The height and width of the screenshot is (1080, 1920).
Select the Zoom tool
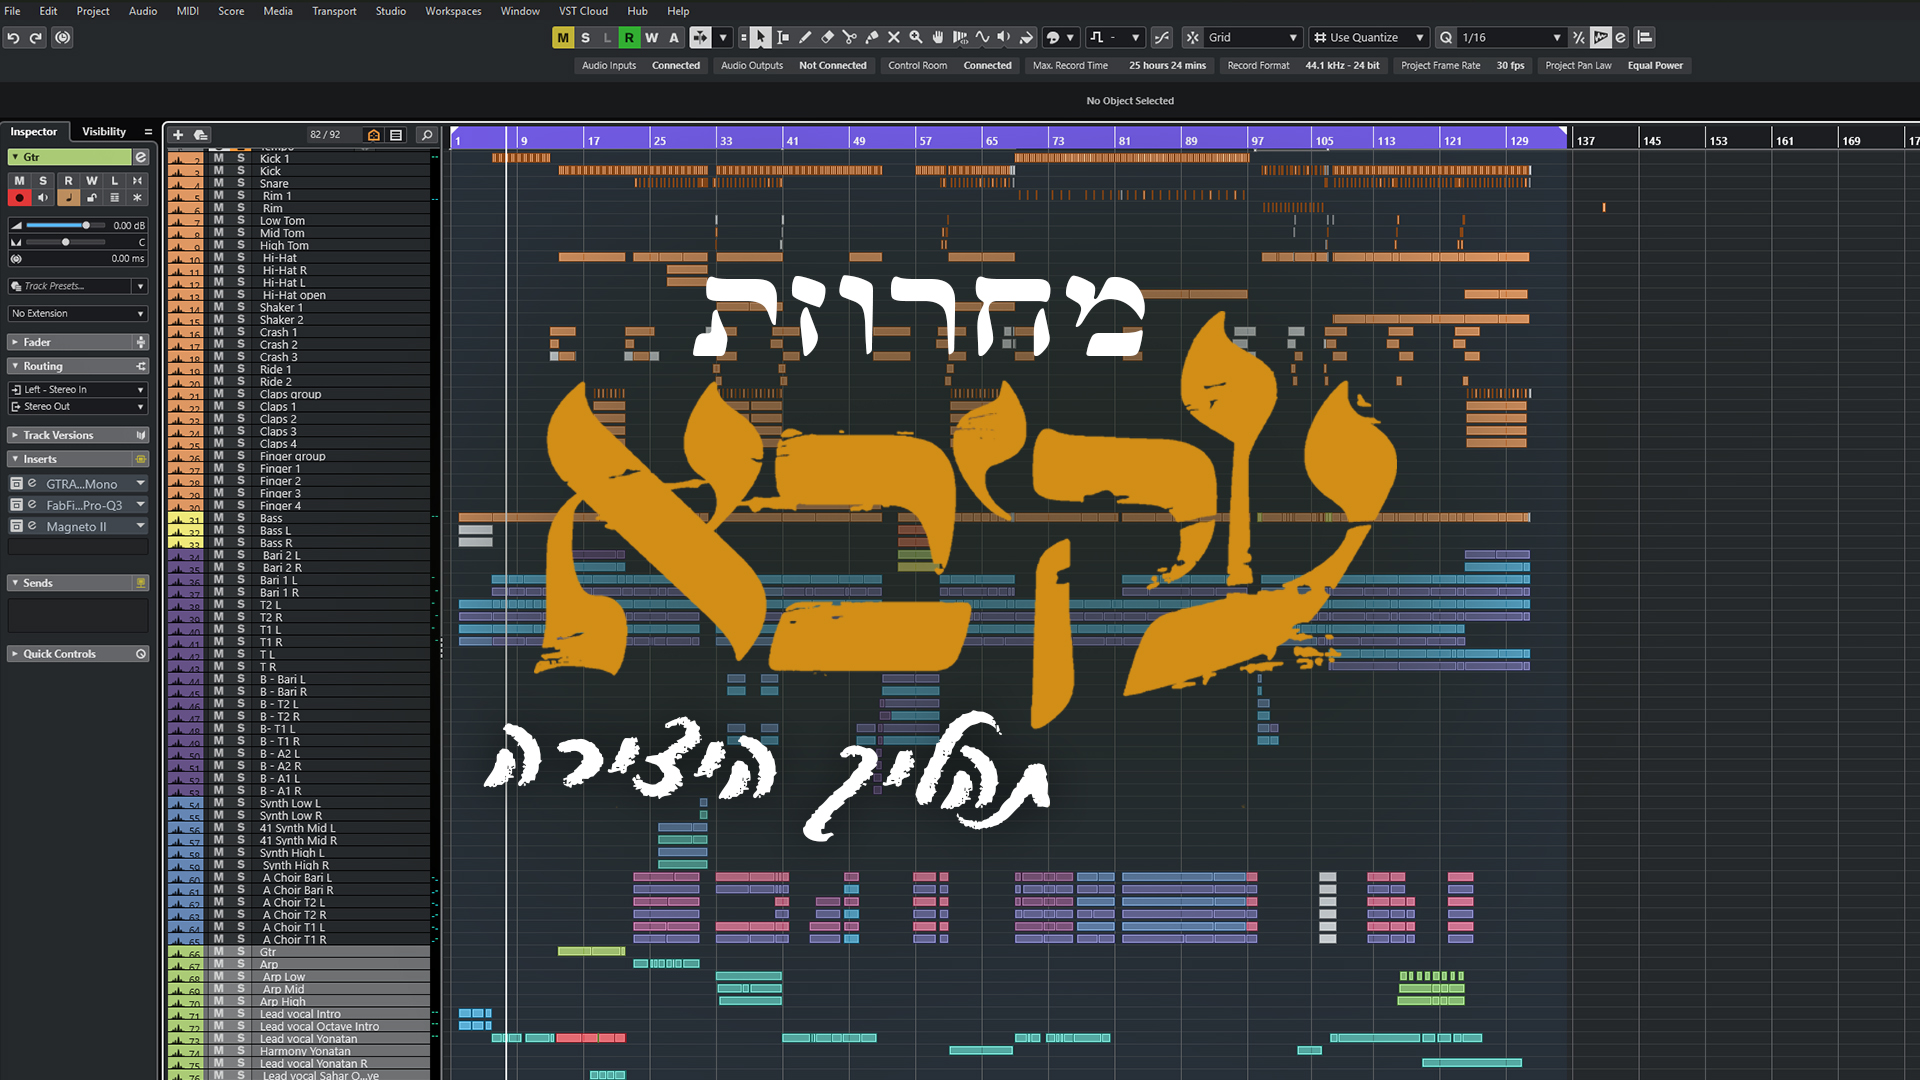click(915, 37)
